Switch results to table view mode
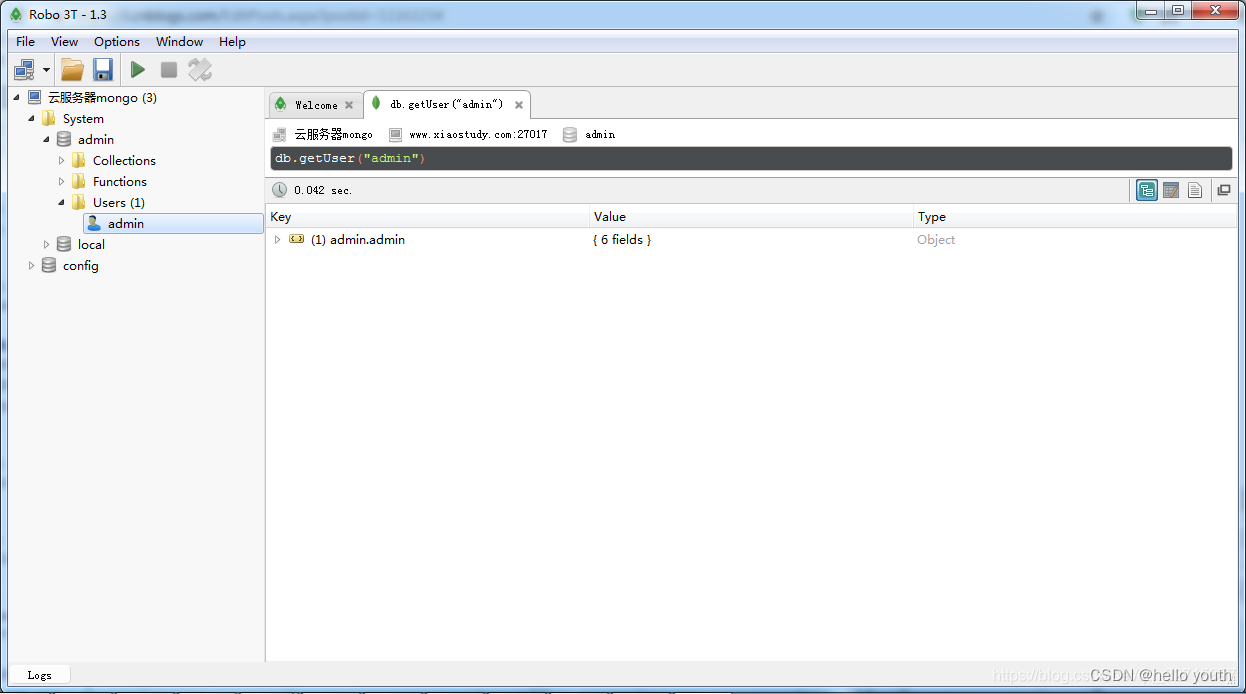The height and width of the screenshot is (694, 1246). [x=1170, y=190]
